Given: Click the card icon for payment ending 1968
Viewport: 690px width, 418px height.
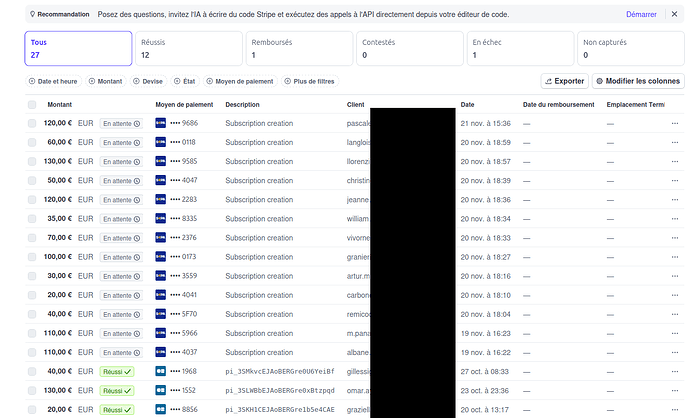Looking at the screenshot, I should tap(162, 371).
